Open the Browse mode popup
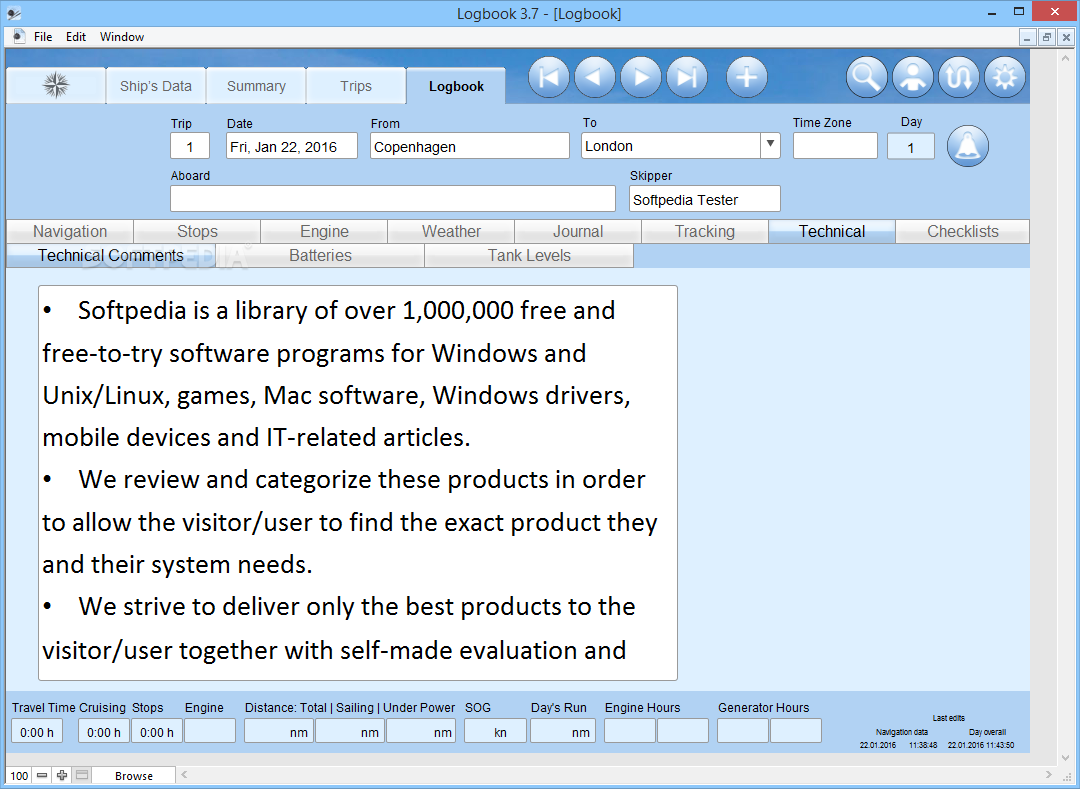Screen dimensions: 1080x789 [x=134, y=775]
